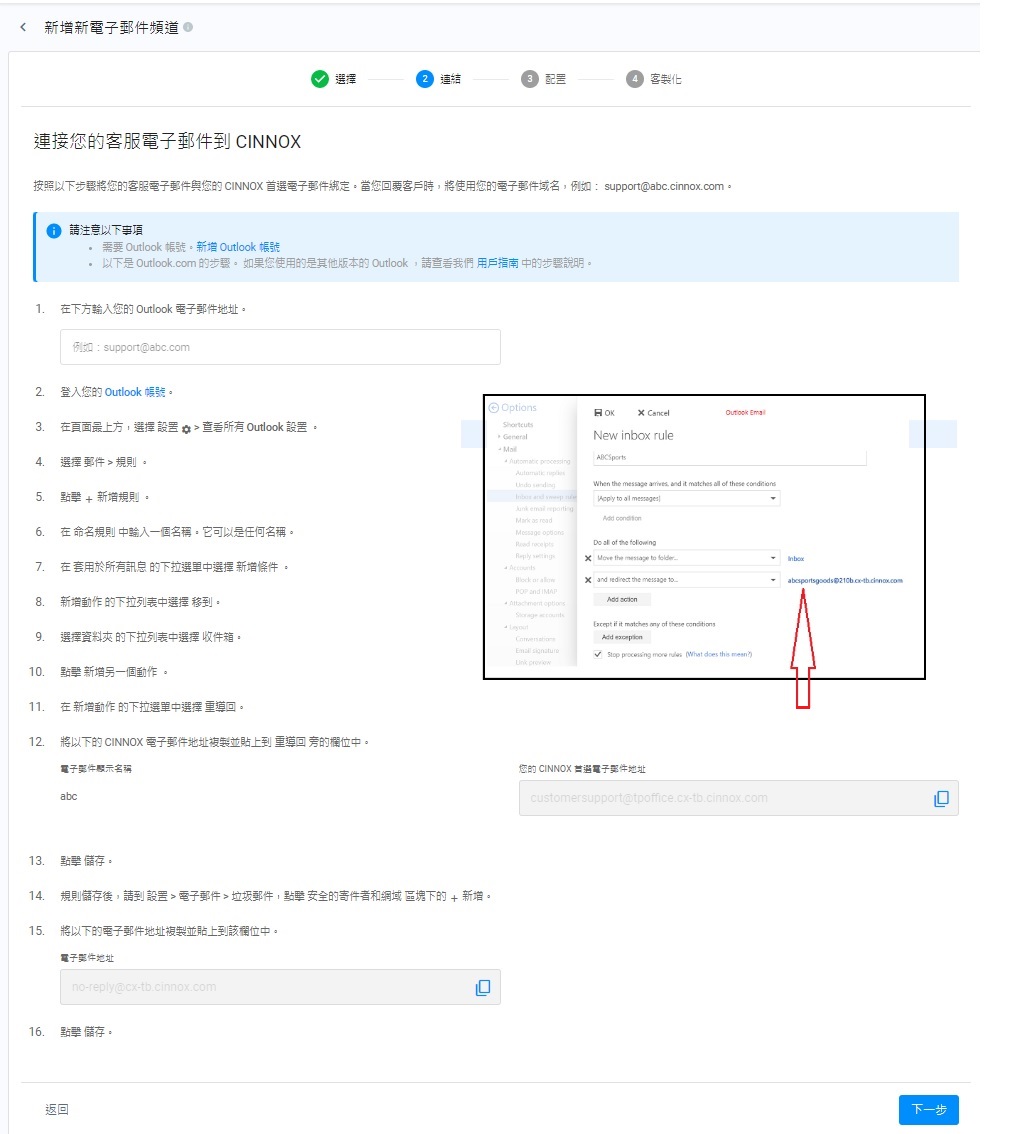Image resolution: width=1010 pixels, height=1134 pixels.
Task: Click the 返回 back button
Action: point(57,1109)
